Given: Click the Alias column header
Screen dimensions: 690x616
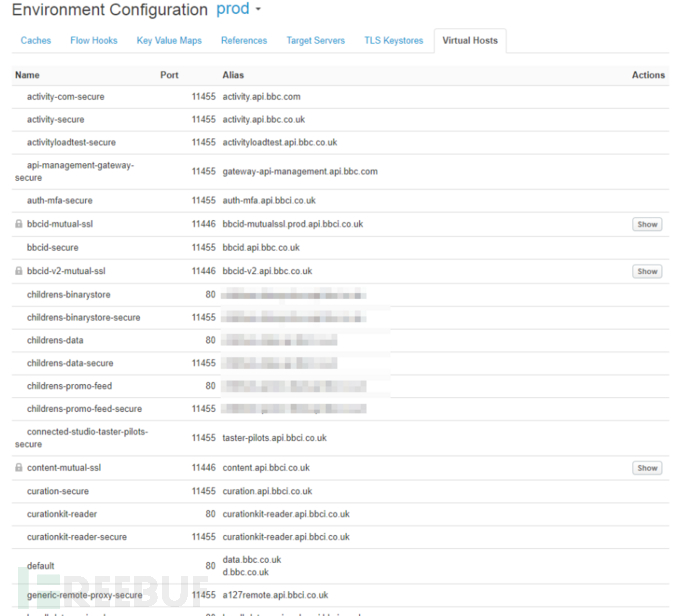Looking at the screenshot, I should (x=233, y=75).
